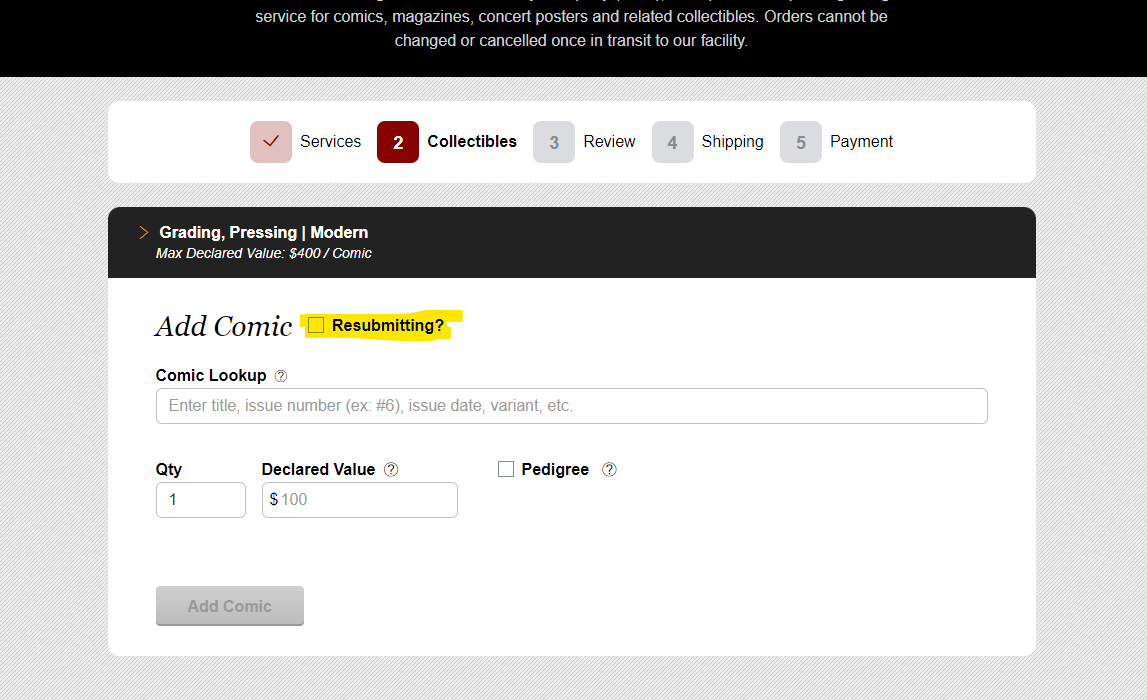Click the Declared Value input field

(359, 499)
